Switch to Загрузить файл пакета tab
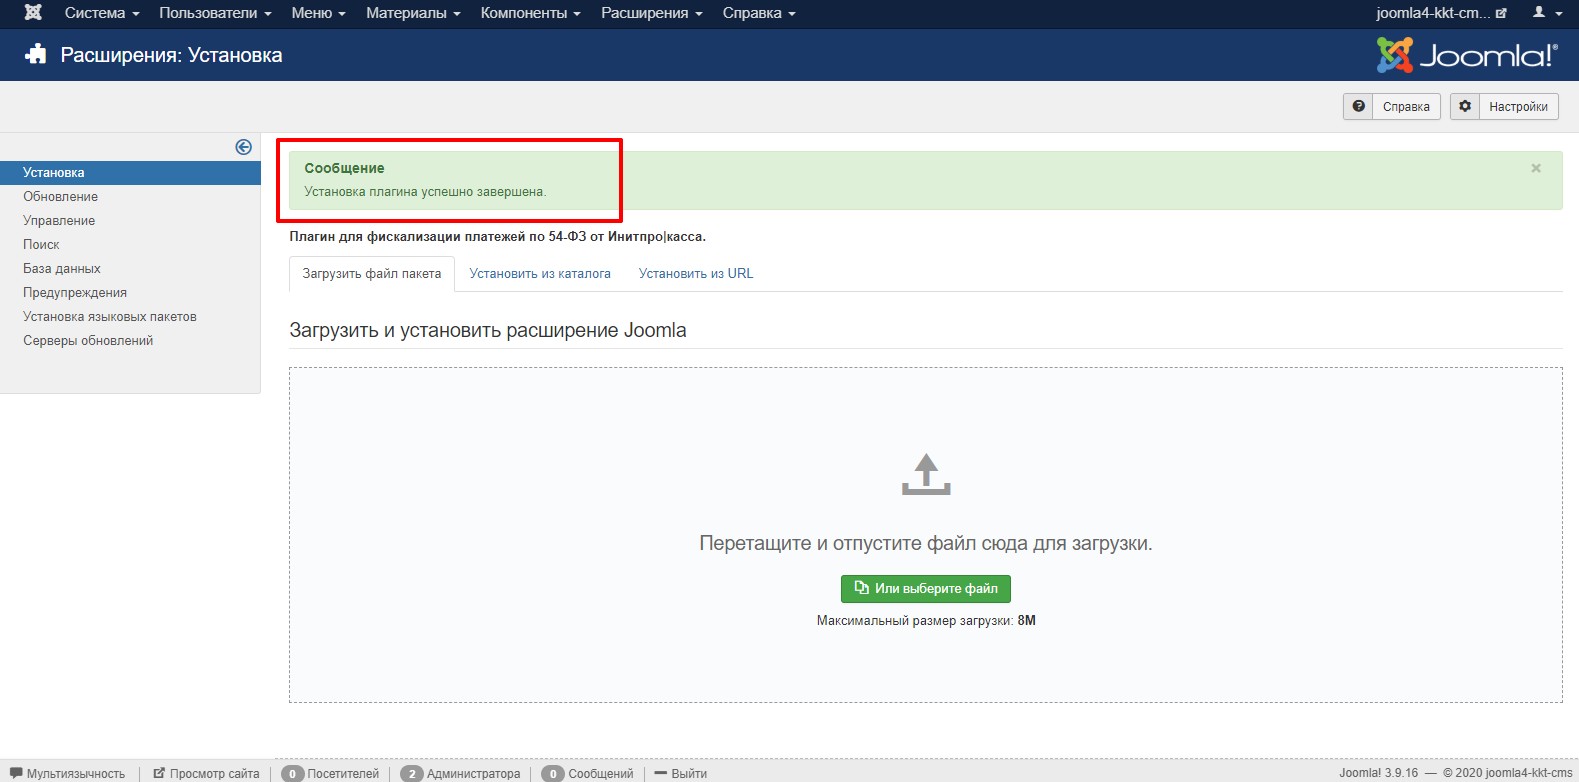Viewport: 1579px width, 782px height. point(372,274)
